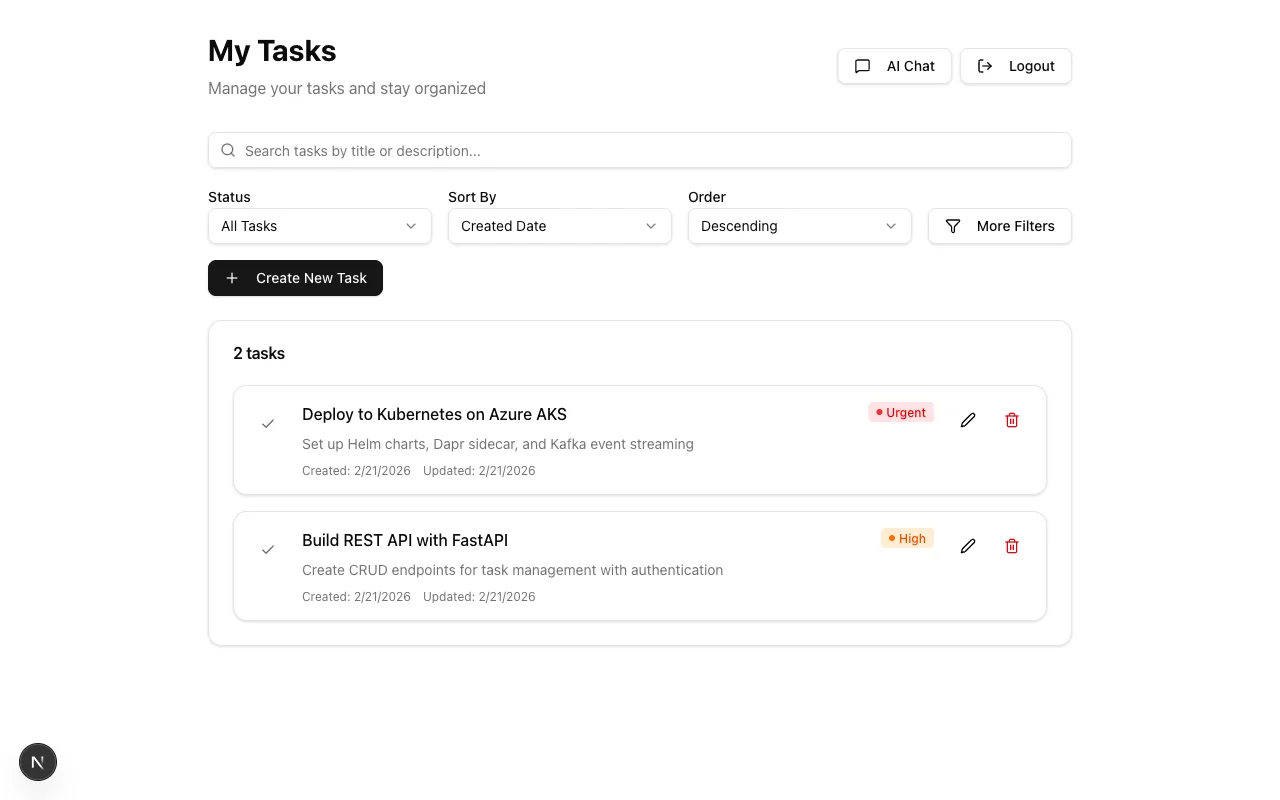The height and width of the screenshot is (800, 1280).
Task: Open the AI Chat panel
Action: 894,66
